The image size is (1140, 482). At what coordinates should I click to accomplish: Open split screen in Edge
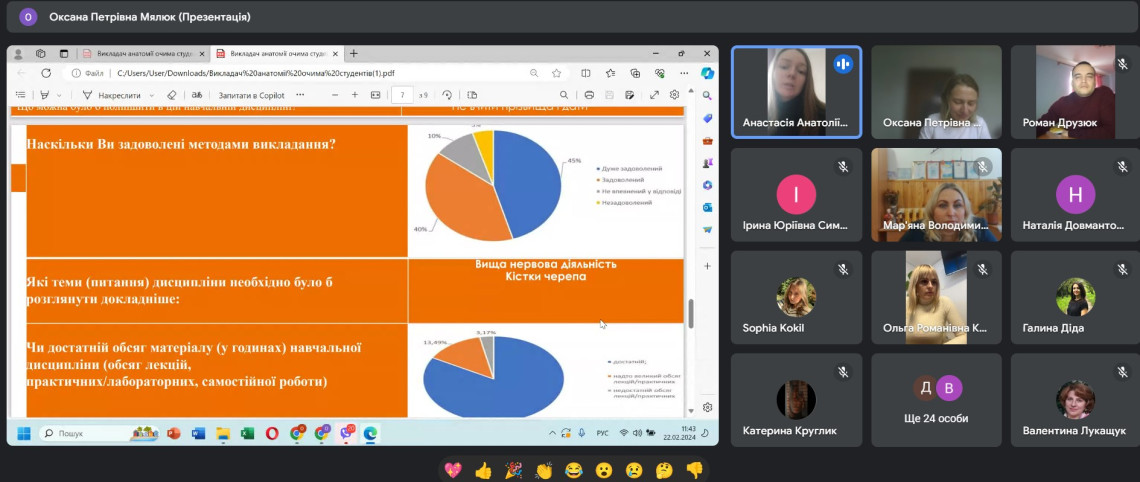click(586, 73)
